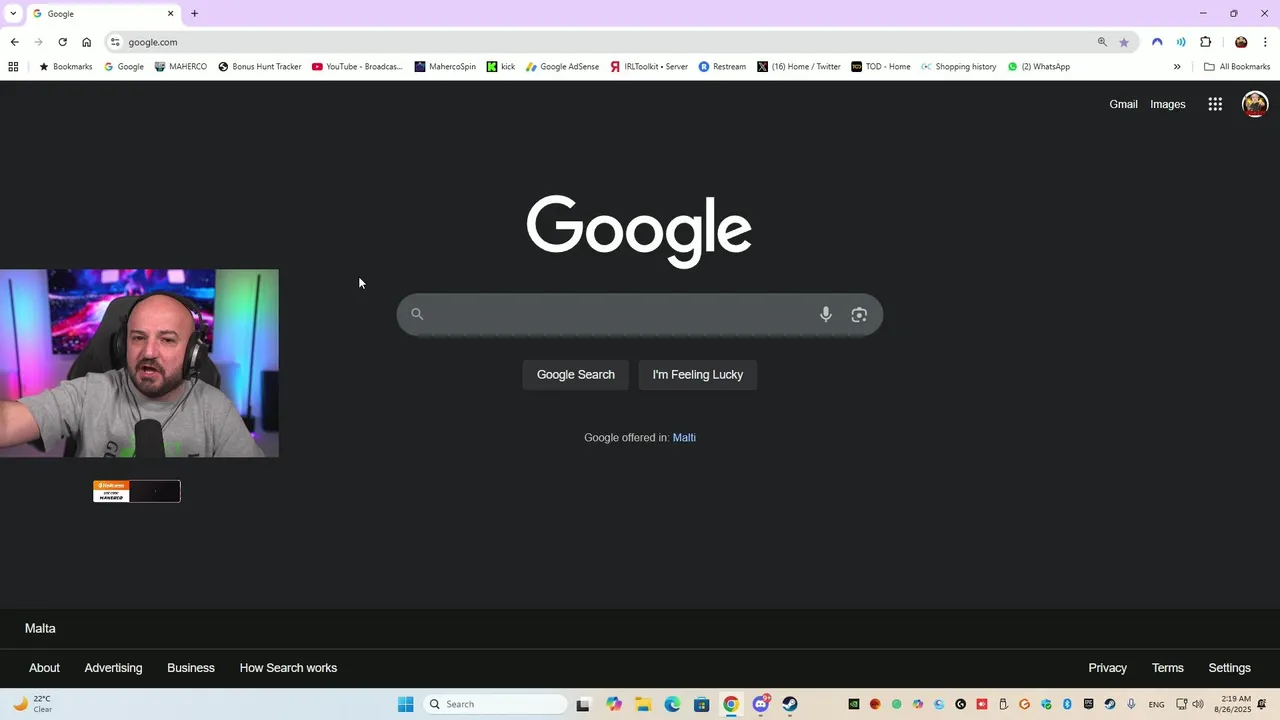Viewport: 1280px width, 720px height.
Task: Open the IRLToolkit Server bookmark
Action: click(x=649, y=66)
